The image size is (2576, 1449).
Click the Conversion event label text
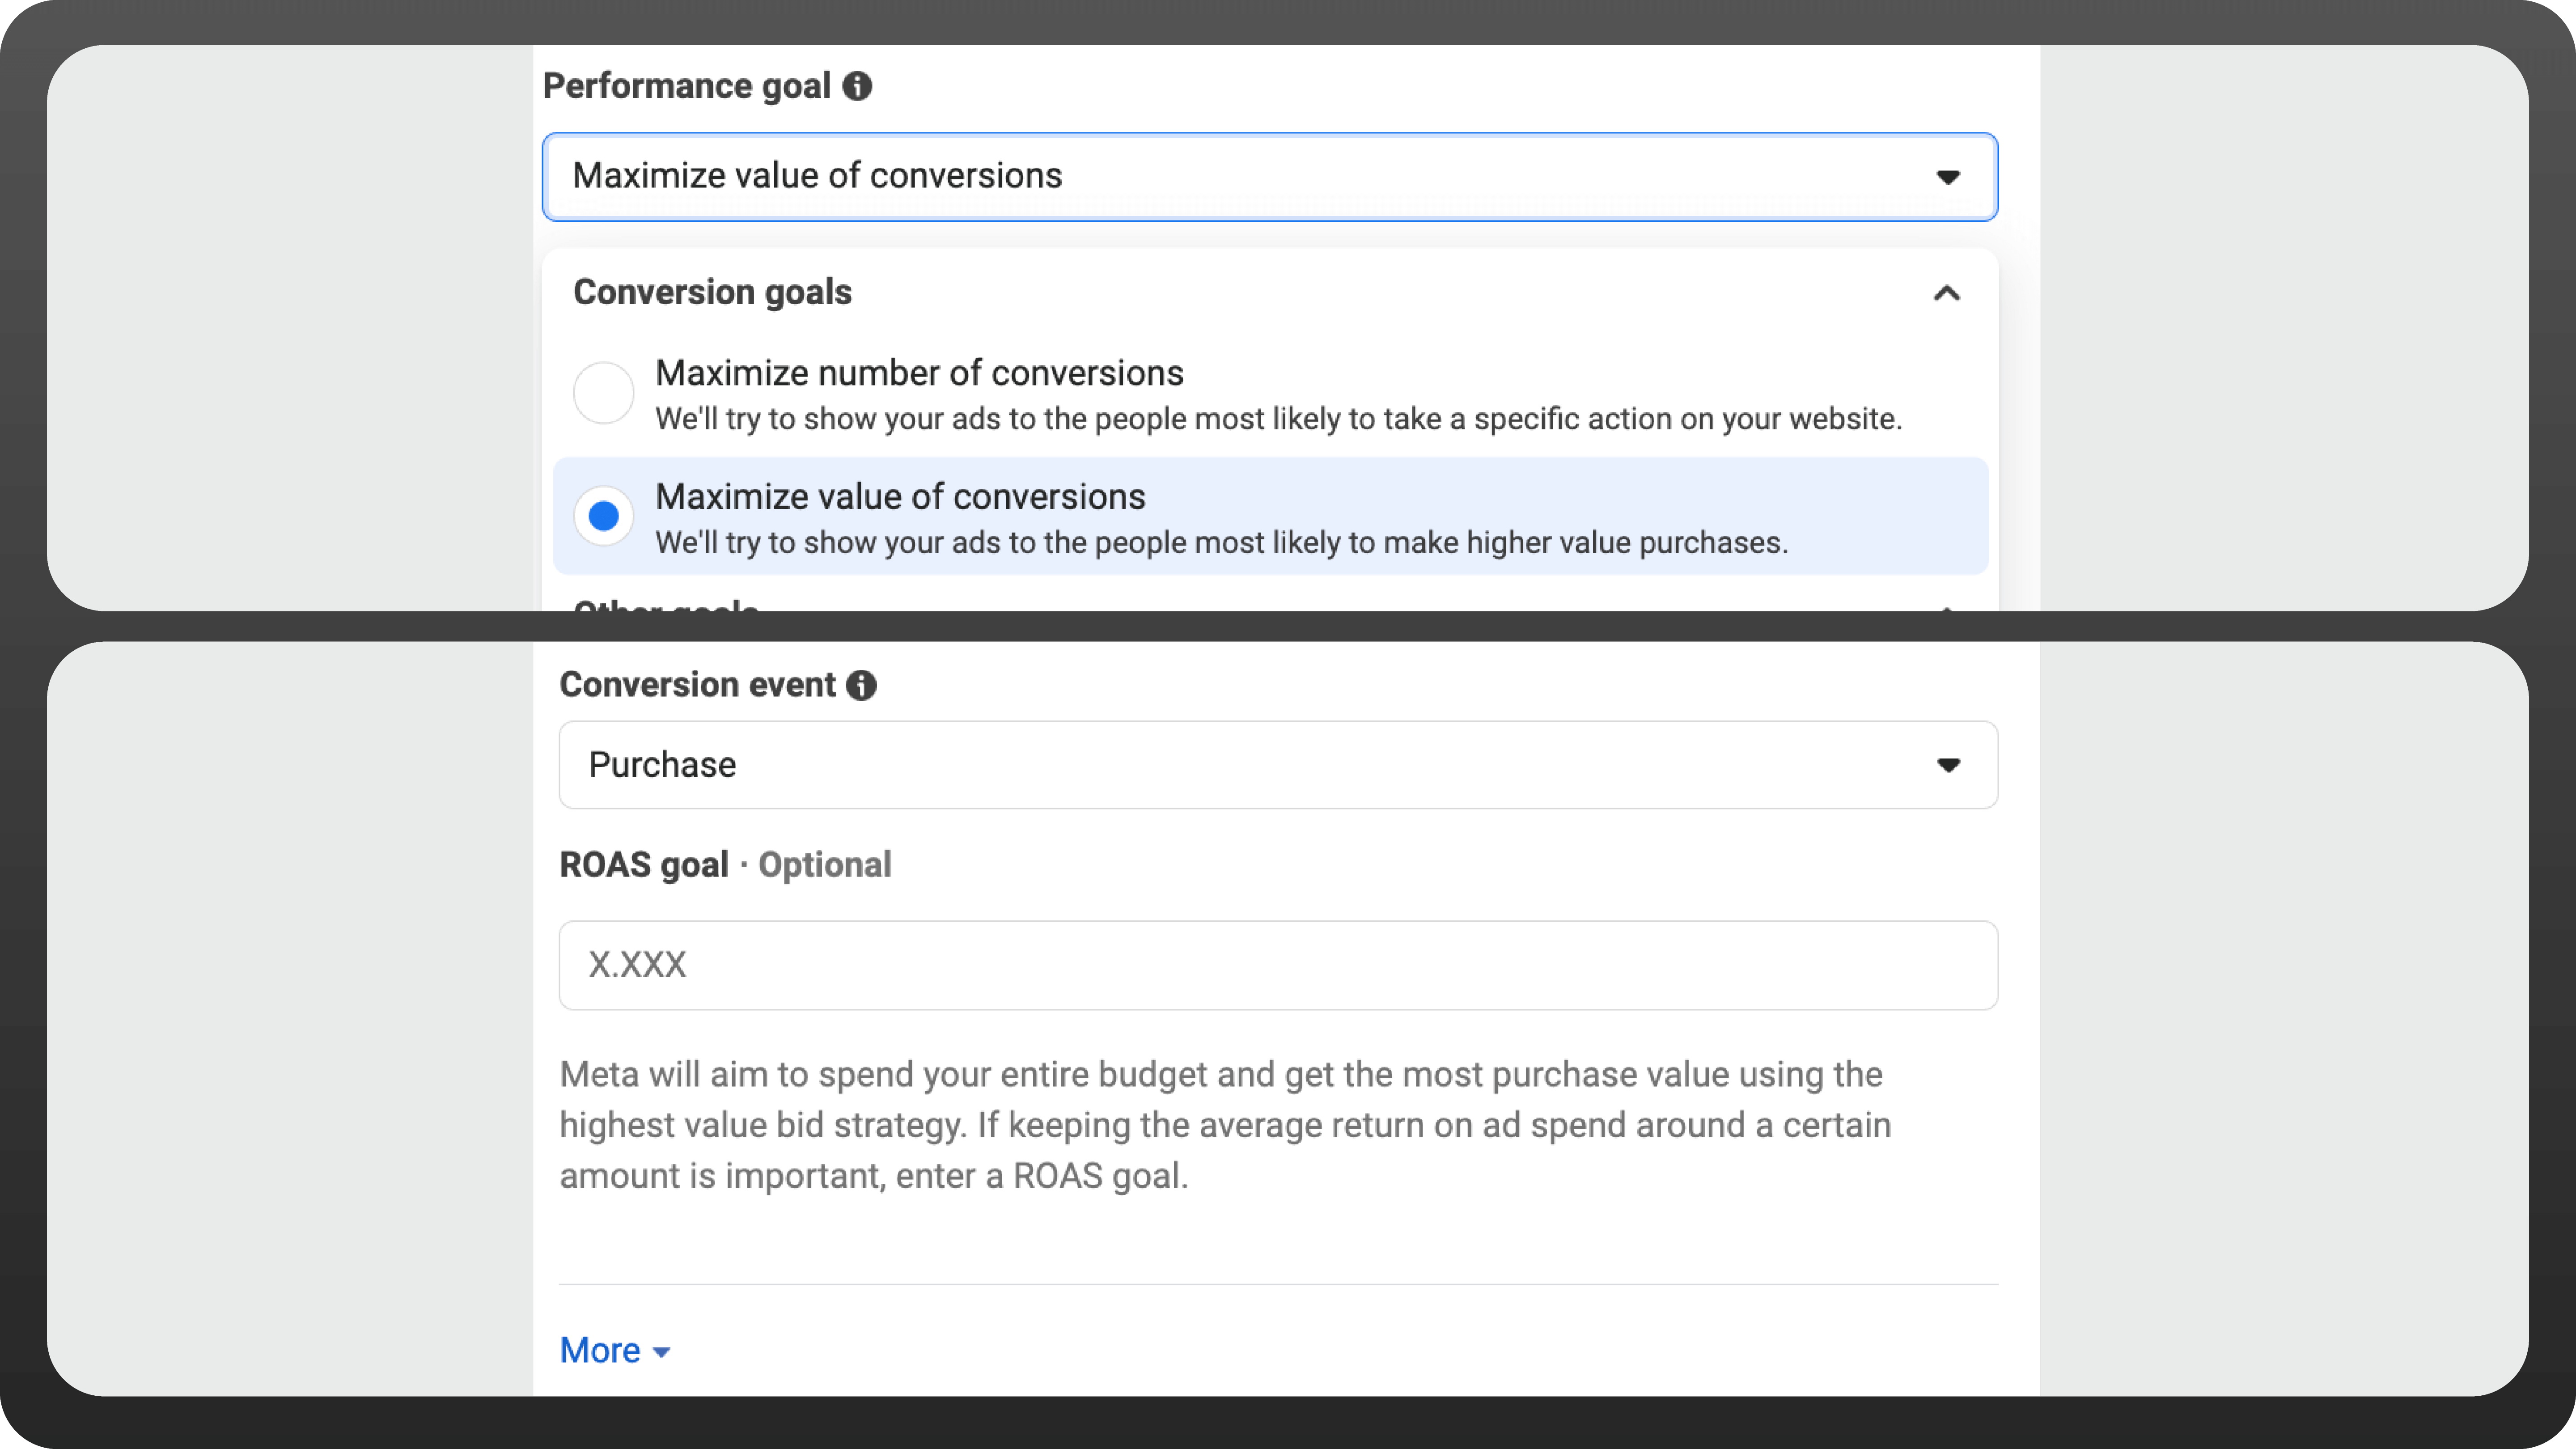tap(697, 685)
